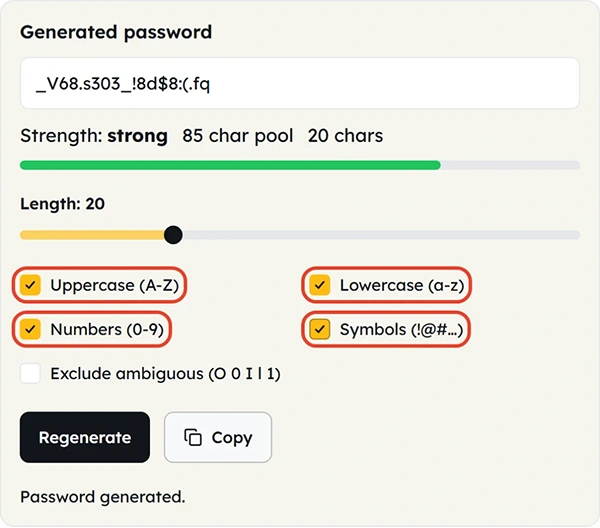Click the Password generated status message
600x528 pixels.
tap(103, 497)
